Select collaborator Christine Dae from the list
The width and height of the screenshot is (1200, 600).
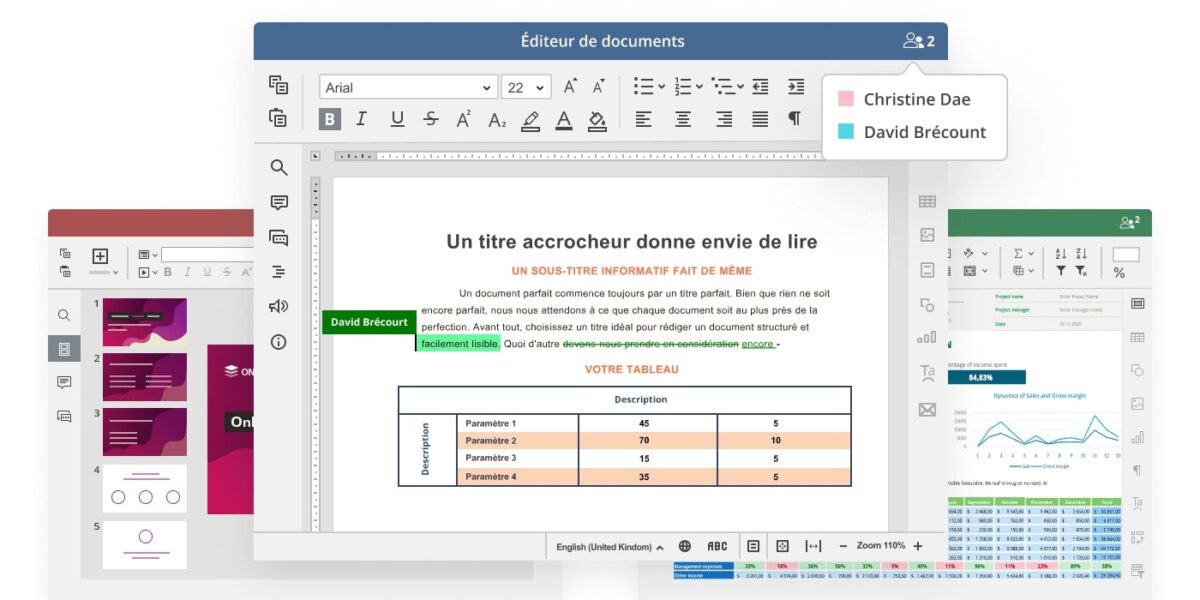pos(915,99)
